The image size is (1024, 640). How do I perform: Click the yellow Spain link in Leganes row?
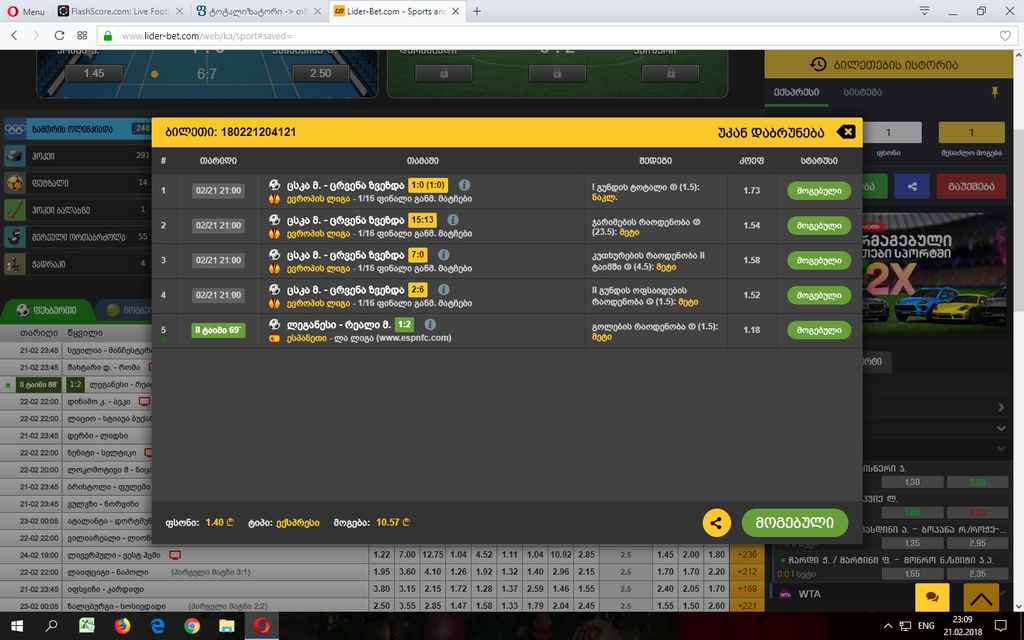pyautogui.click(x=306, y=338)
